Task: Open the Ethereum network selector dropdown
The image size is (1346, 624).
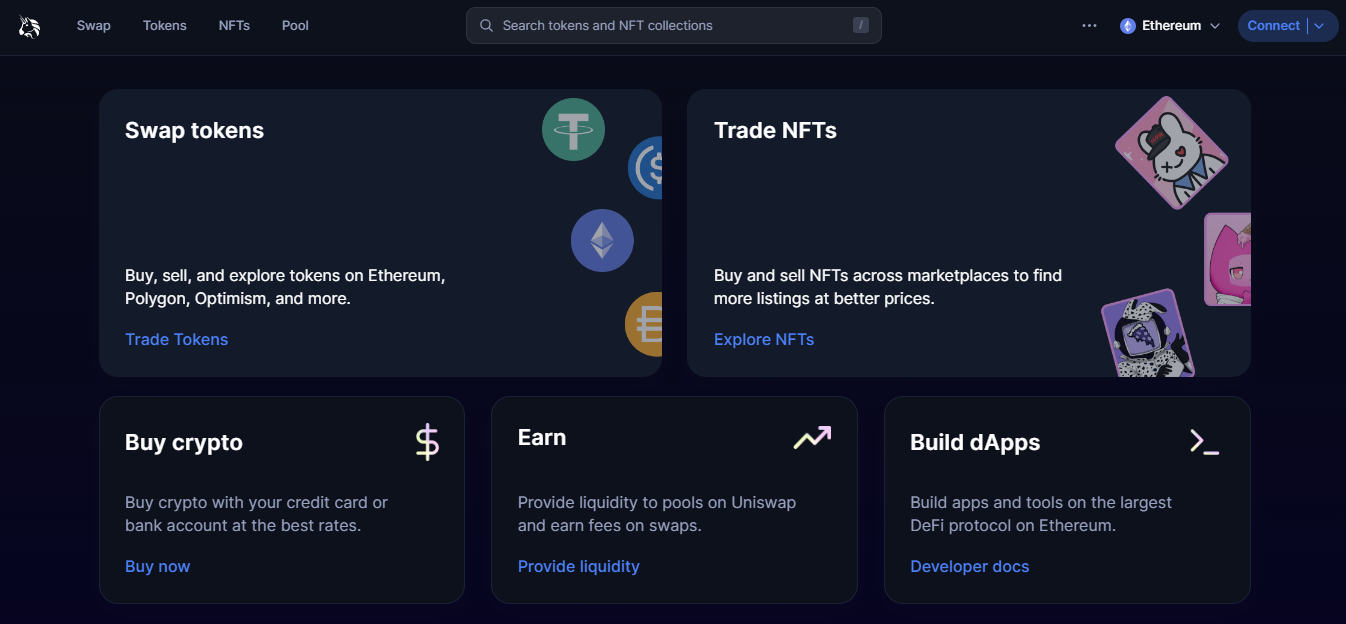Action: [x=1170, y=26]
